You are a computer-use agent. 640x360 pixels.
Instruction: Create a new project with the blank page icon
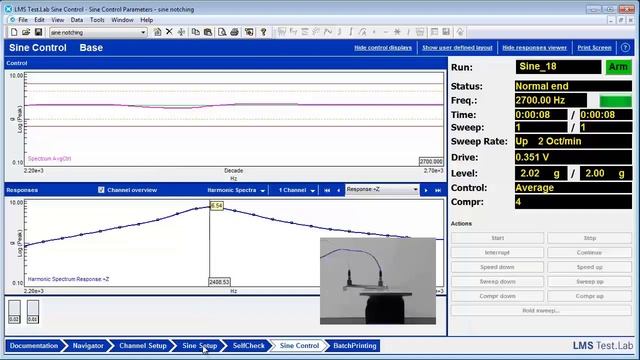(x=14, y=32)
